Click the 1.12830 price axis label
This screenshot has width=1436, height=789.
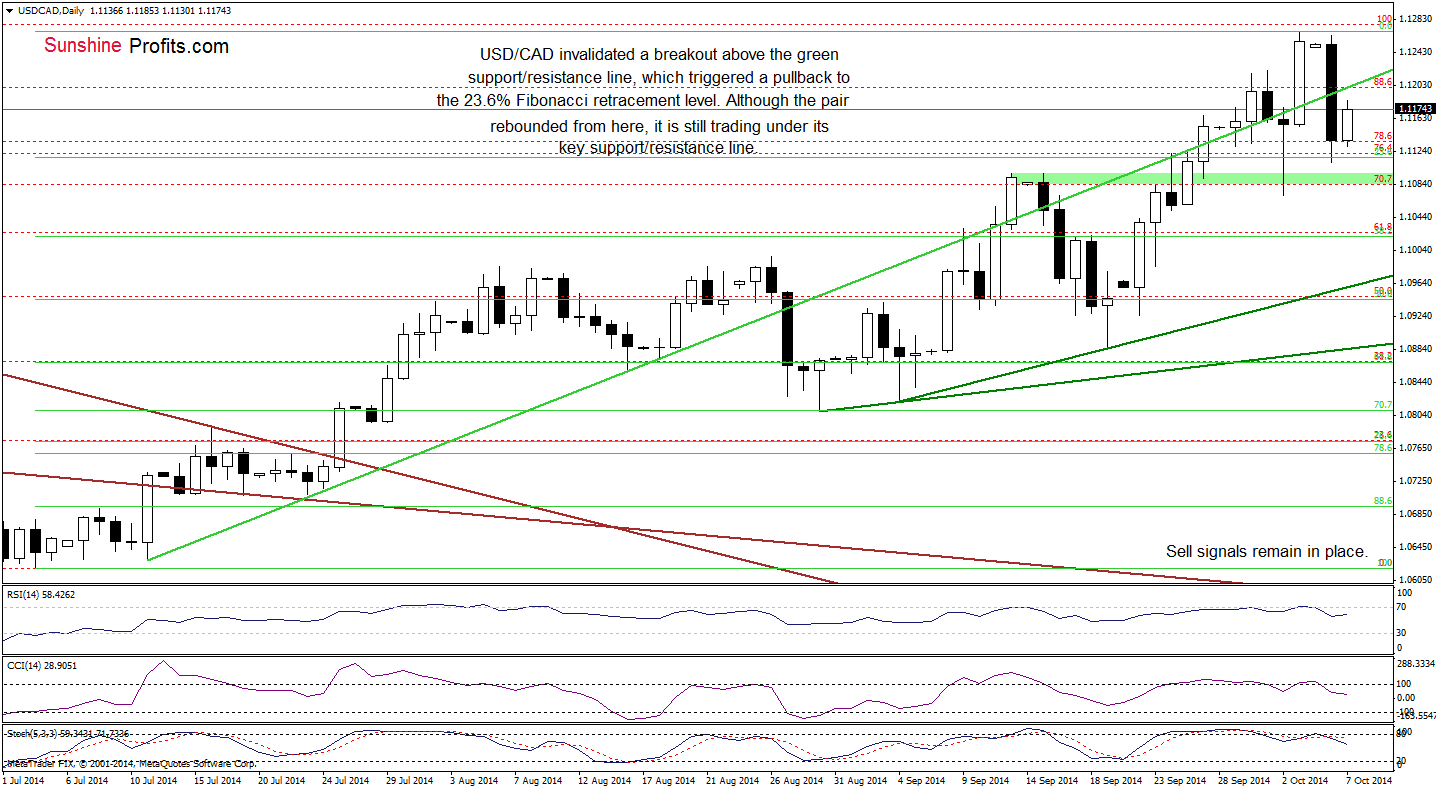click(x=1415, y=19)
